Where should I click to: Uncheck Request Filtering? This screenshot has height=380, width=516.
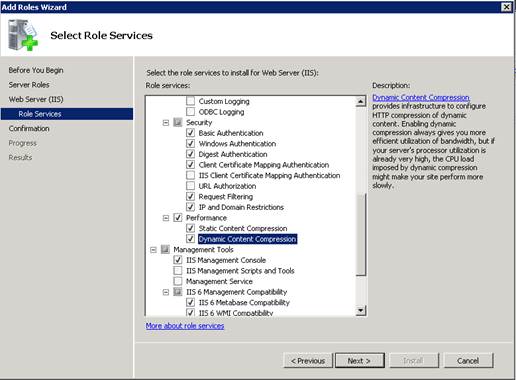pos(190,196)
